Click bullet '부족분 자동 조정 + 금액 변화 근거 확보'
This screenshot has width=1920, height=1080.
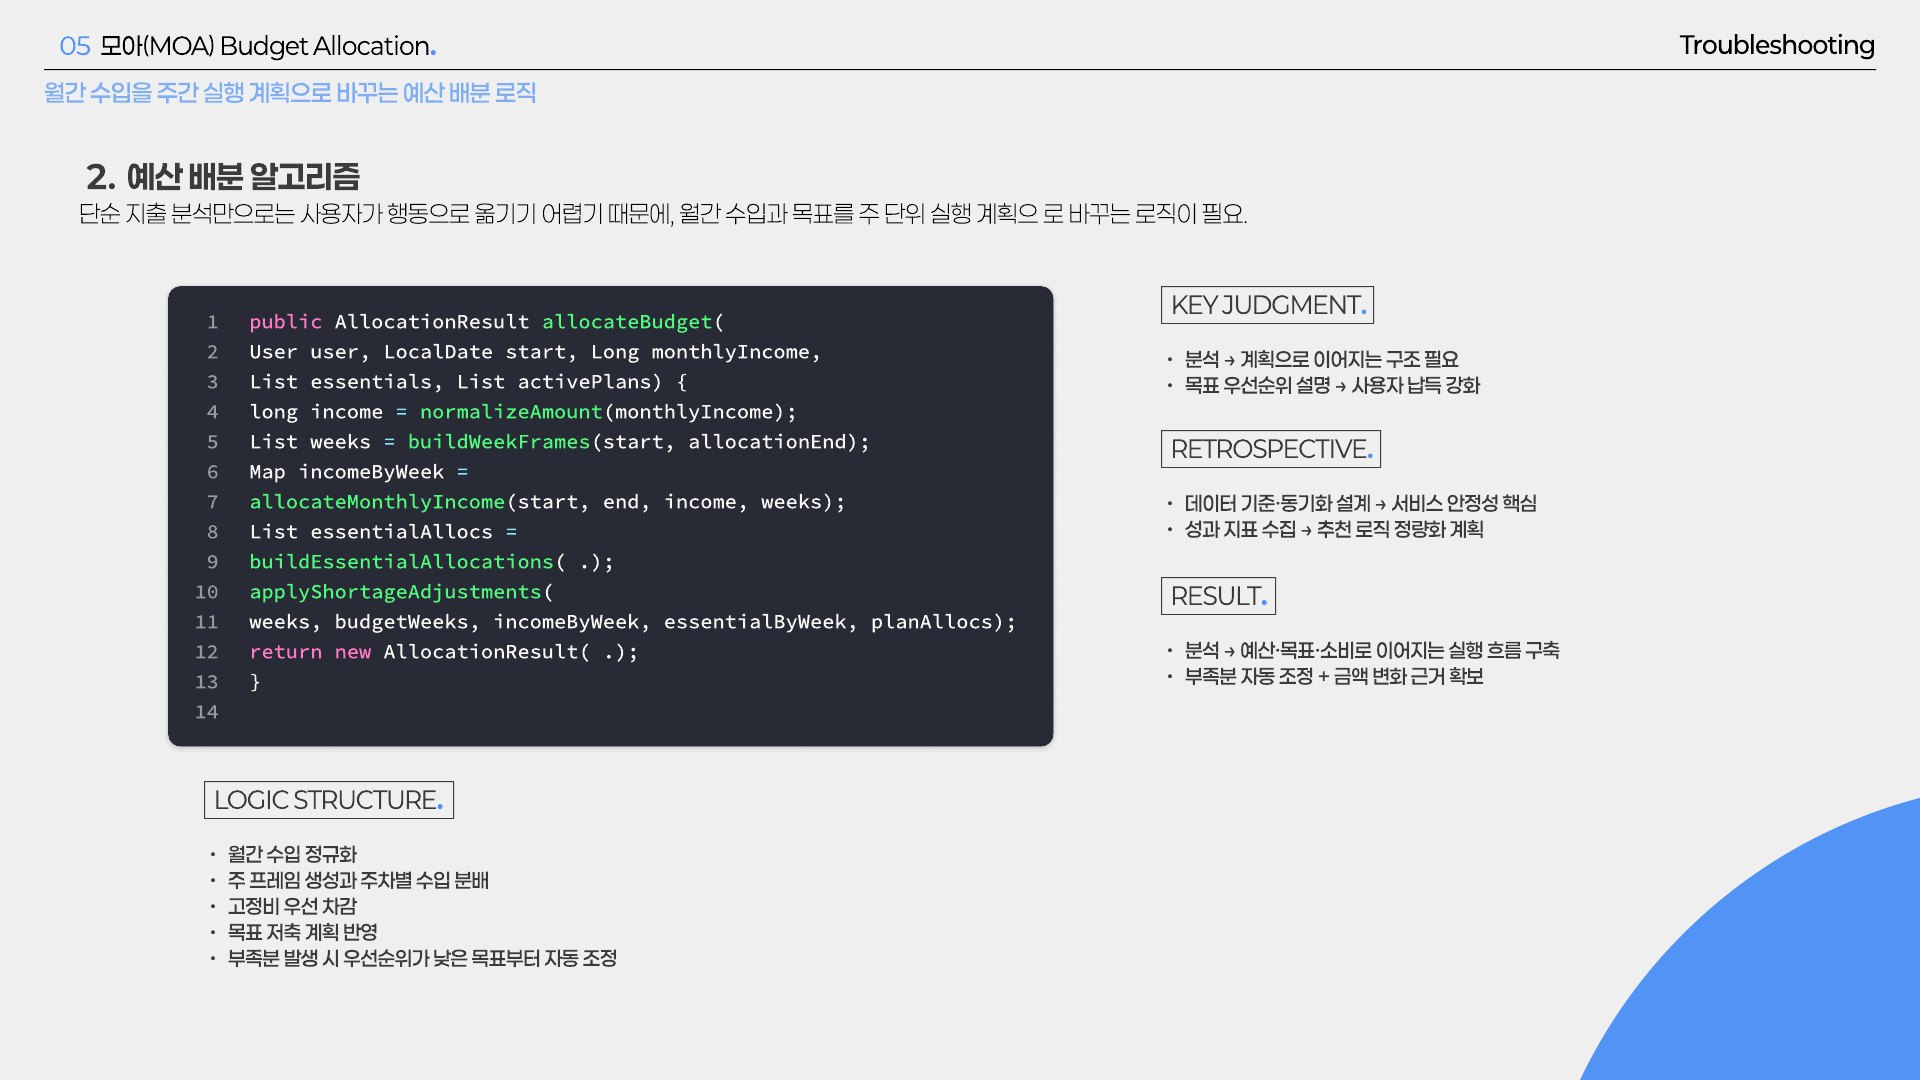[1334, 676]
